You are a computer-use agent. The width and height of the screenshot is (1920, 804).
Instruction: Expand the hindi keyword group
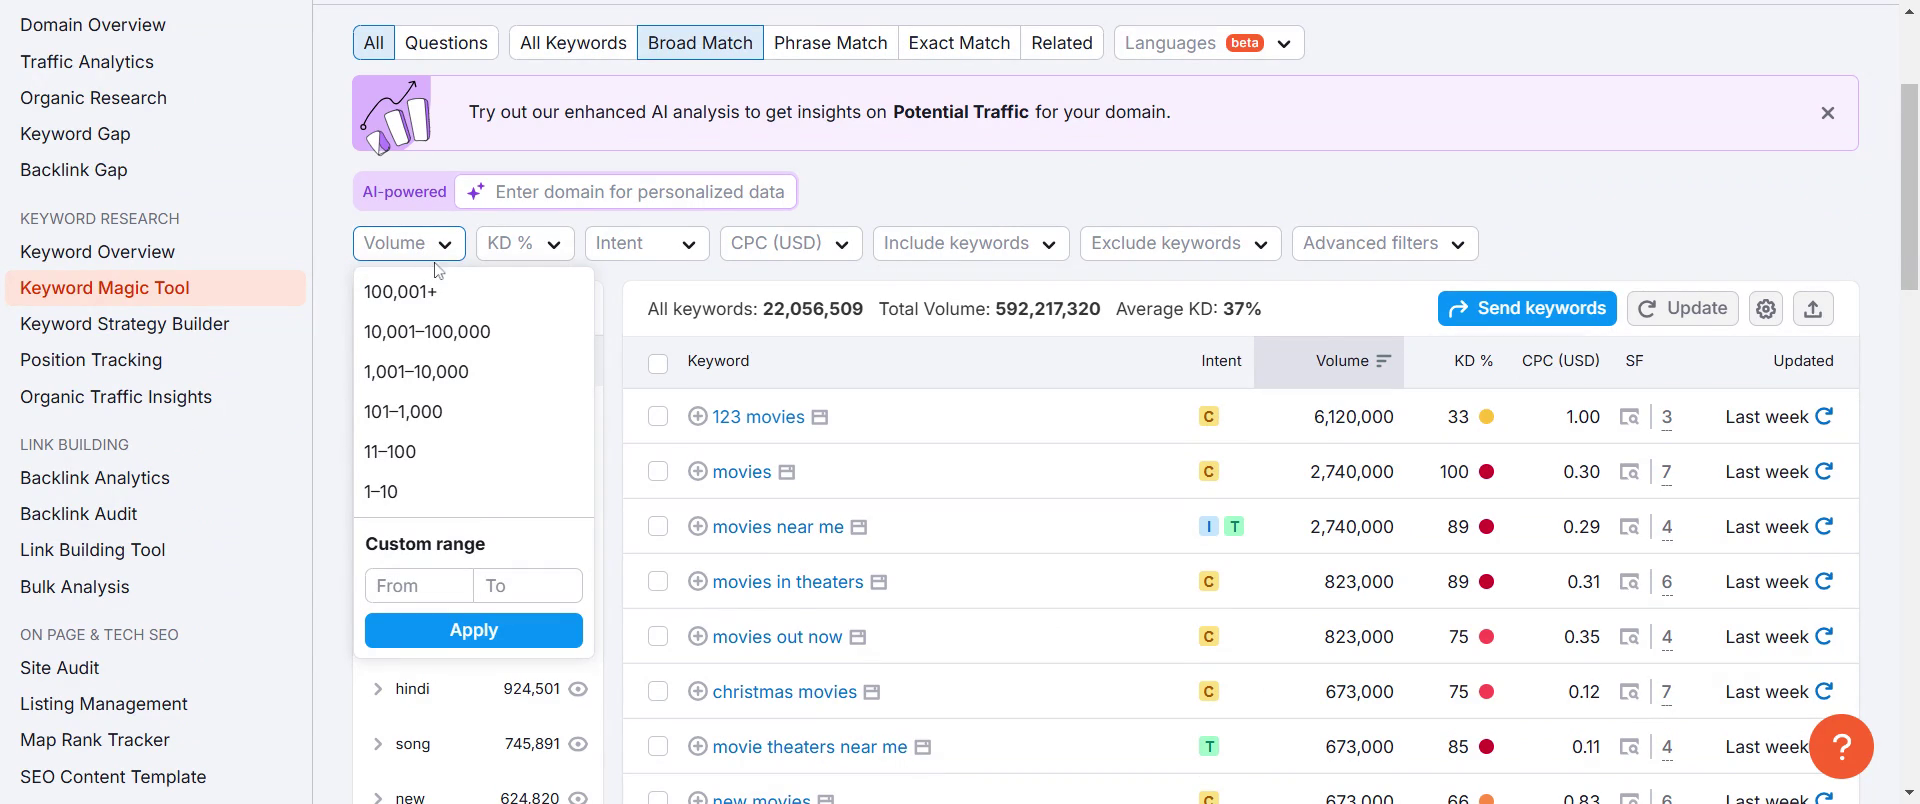point(378,689)
